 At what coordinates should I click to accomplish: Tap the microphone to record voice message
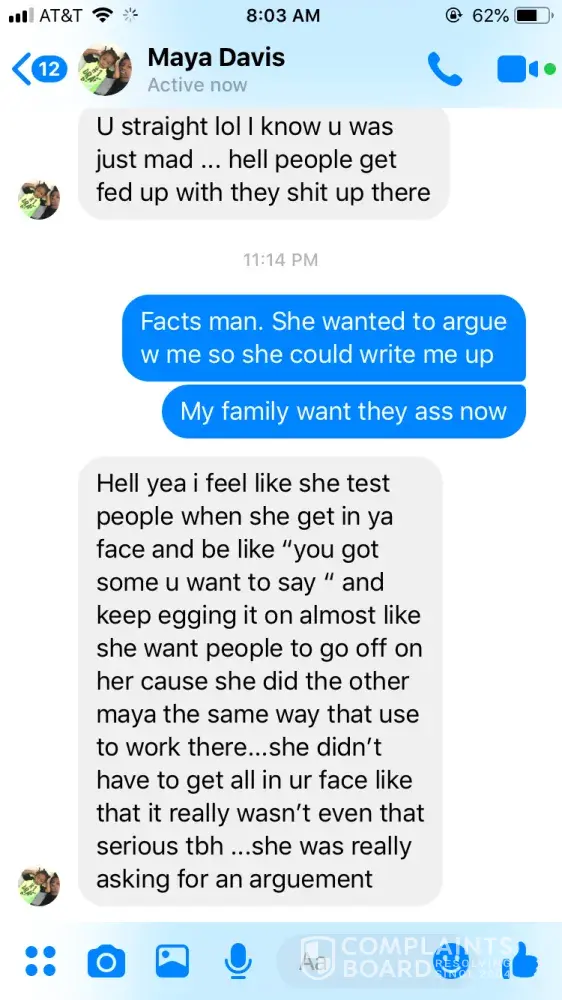coord(238,961)
